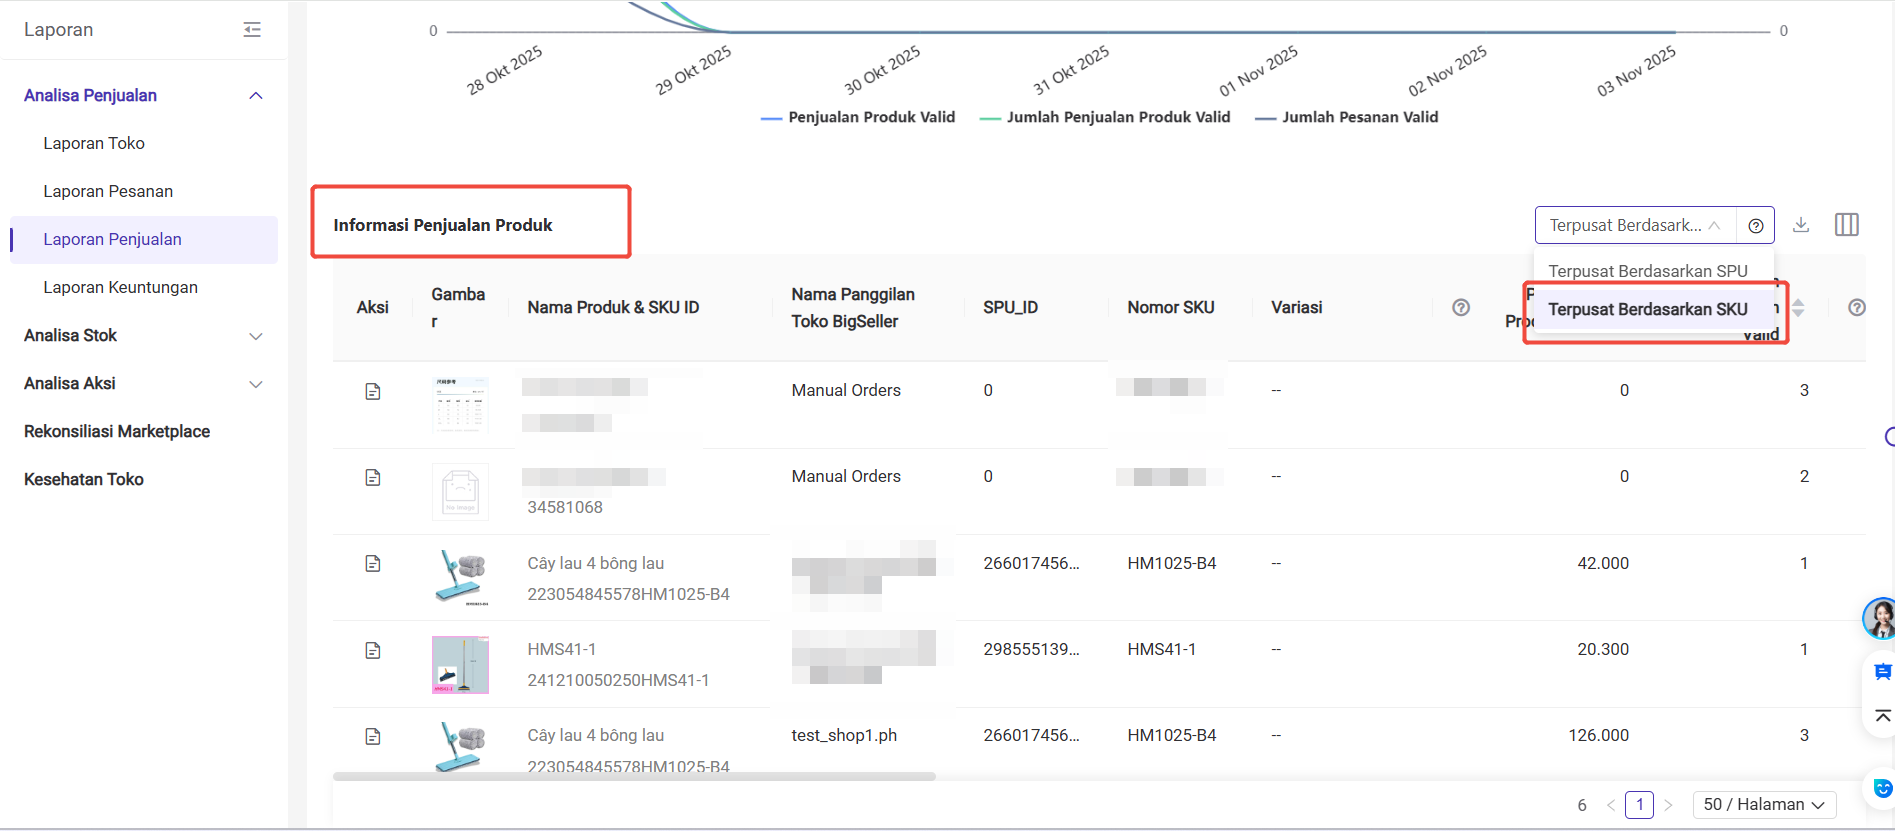This screenshot has width=1895, height=831.
Task: Click test_shop1.ph store name
Action: [844, 736]
